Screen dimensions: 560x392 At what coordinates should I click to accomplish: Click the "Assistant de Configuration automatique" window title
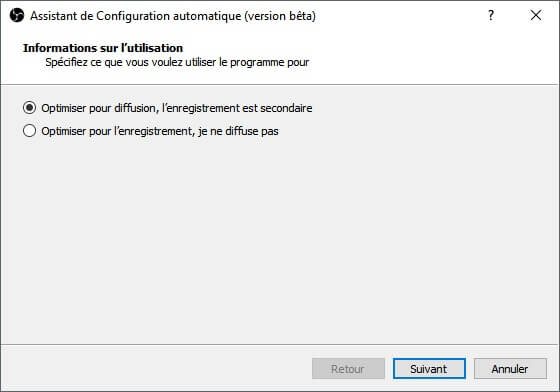pyautogui.click(x=136, y=16)
